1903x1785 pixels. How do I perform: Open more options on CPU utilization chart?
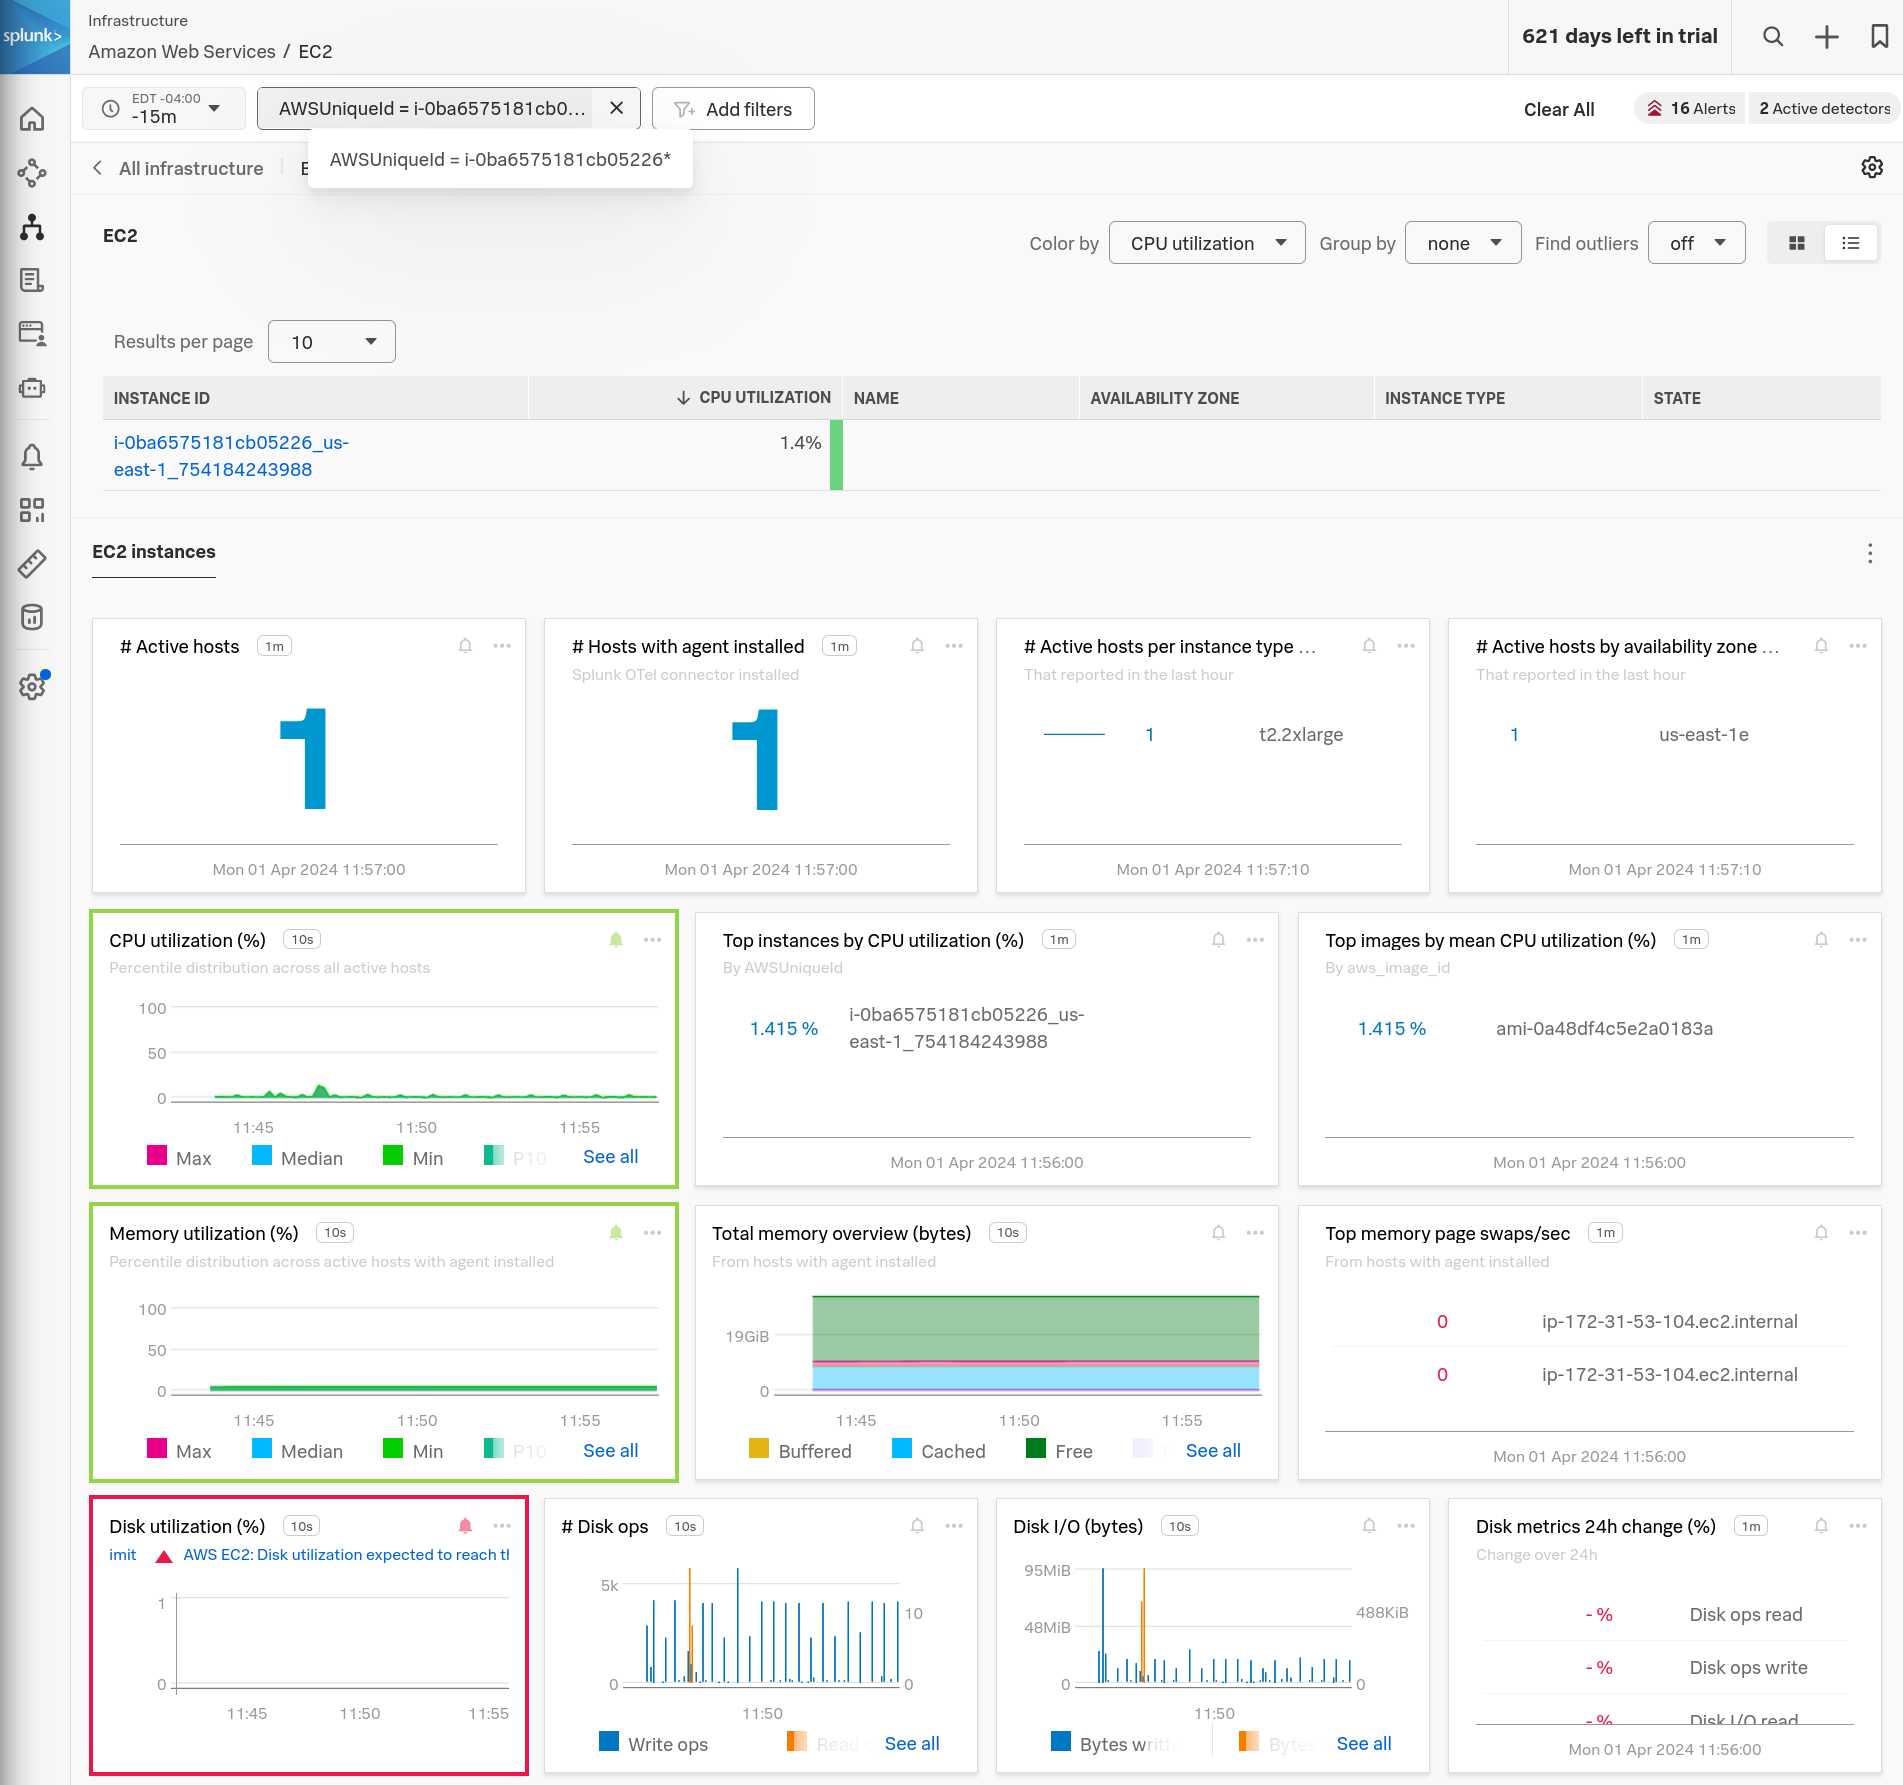pyautogui.click(x=653, y=940)
